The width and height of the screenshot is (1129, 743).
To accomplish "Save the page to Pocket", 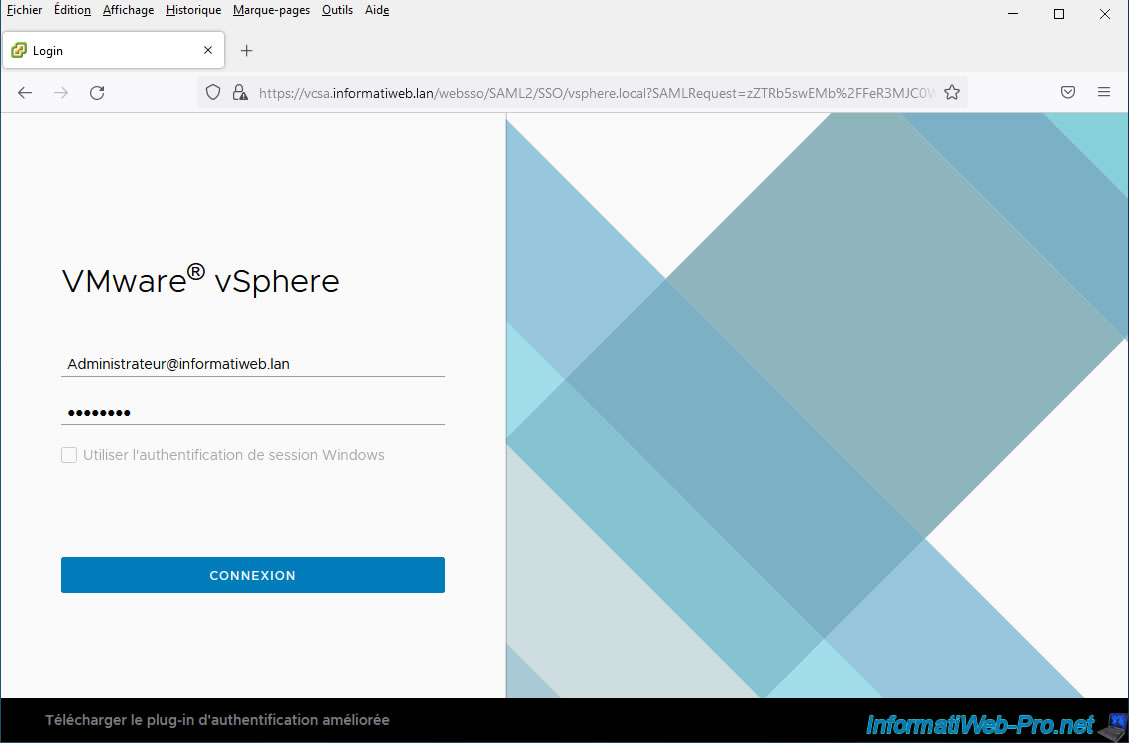I will click(1068, 92).
